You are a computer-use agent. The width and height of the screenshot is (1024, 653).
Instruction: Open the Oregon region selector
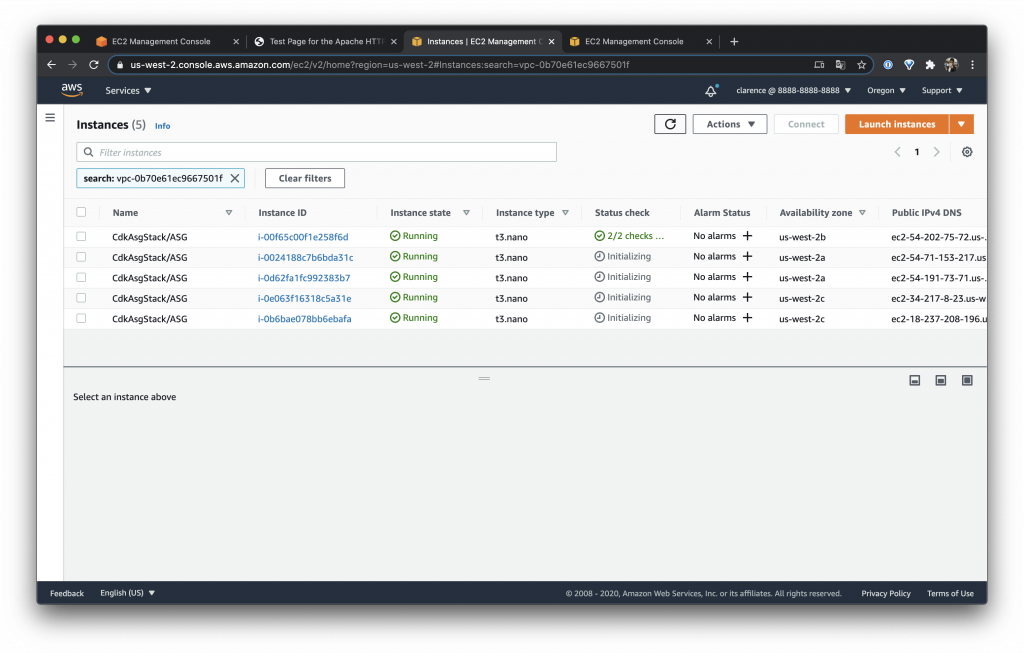886,91
